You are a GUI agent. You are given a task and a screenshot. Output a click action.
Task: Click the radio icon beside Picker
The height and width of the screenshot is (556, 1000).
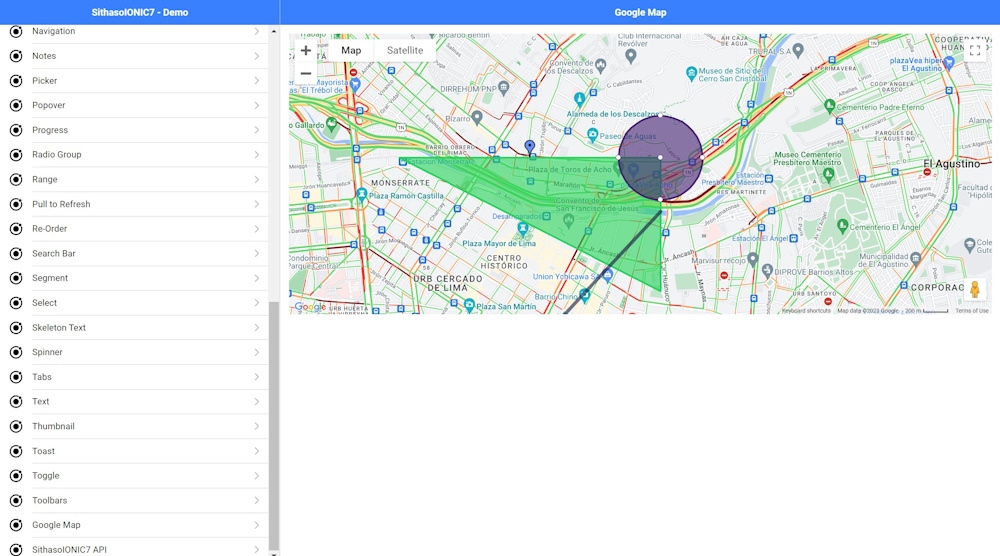(16, 81)
